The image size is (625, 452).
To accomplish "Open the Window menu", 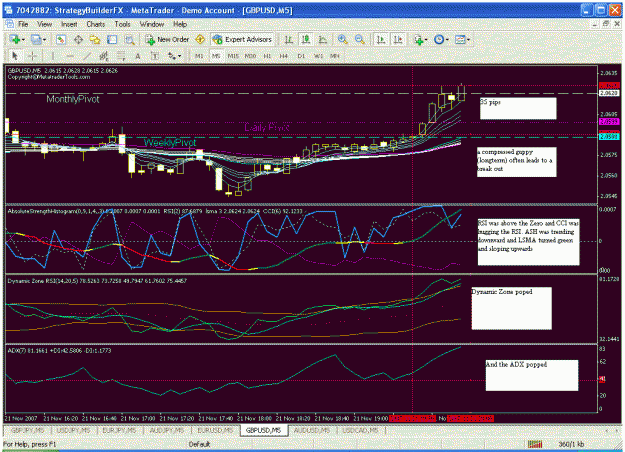I will pyautogui.click(x=152, y=24).
